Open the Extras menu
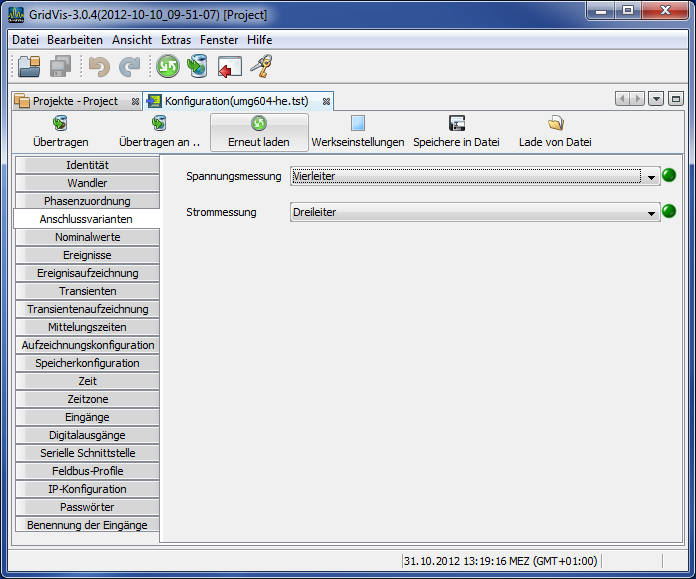 [176, 40]
